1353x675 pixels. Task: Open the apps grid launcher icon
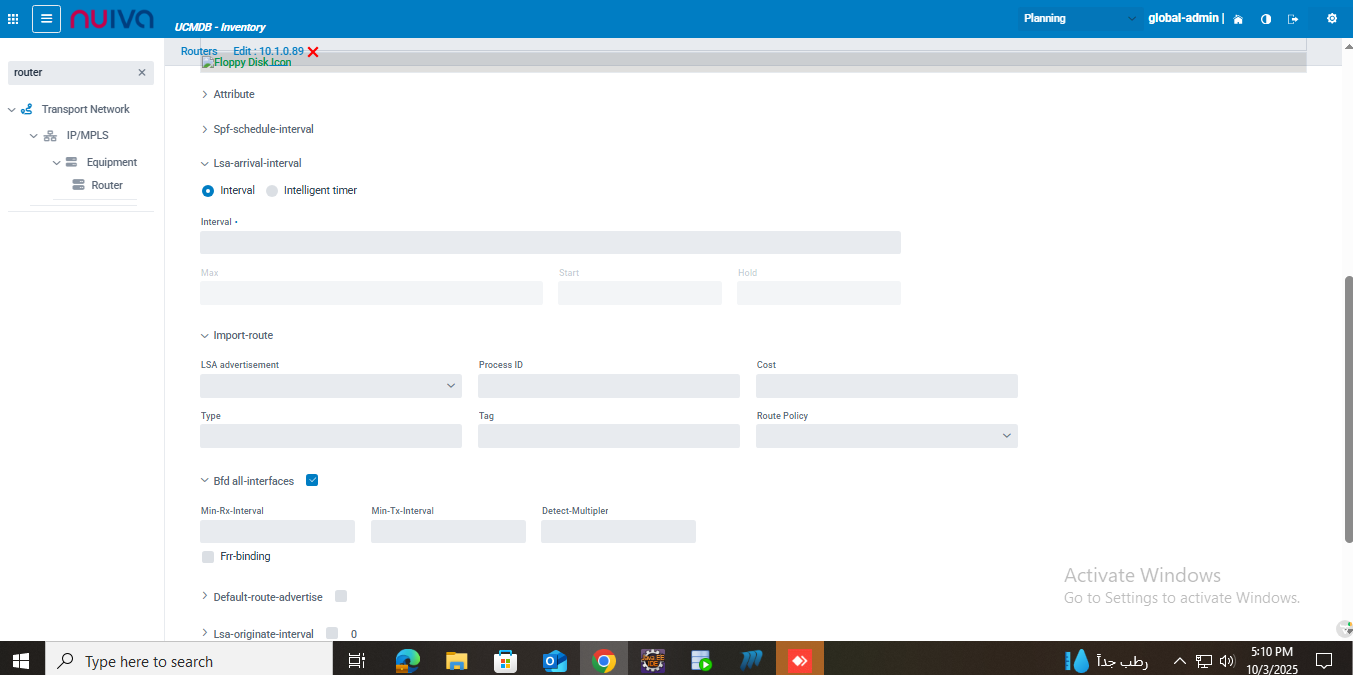pyautogui.click(x=13, y=18)
